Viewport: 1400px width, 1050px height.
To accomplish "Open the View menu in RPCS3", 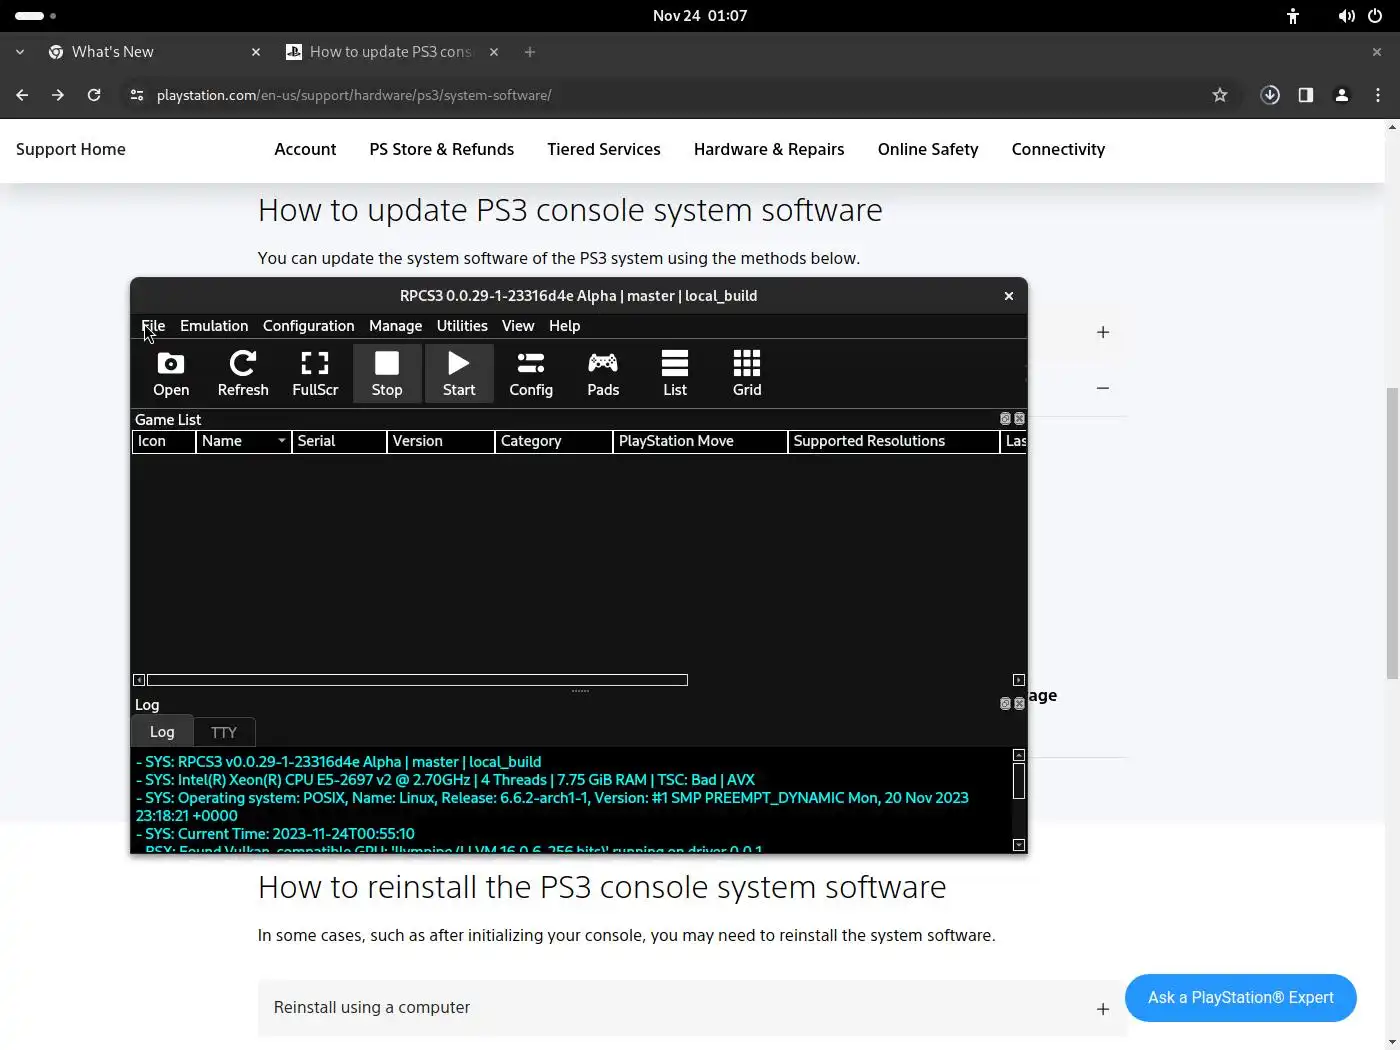I will 518,326.
